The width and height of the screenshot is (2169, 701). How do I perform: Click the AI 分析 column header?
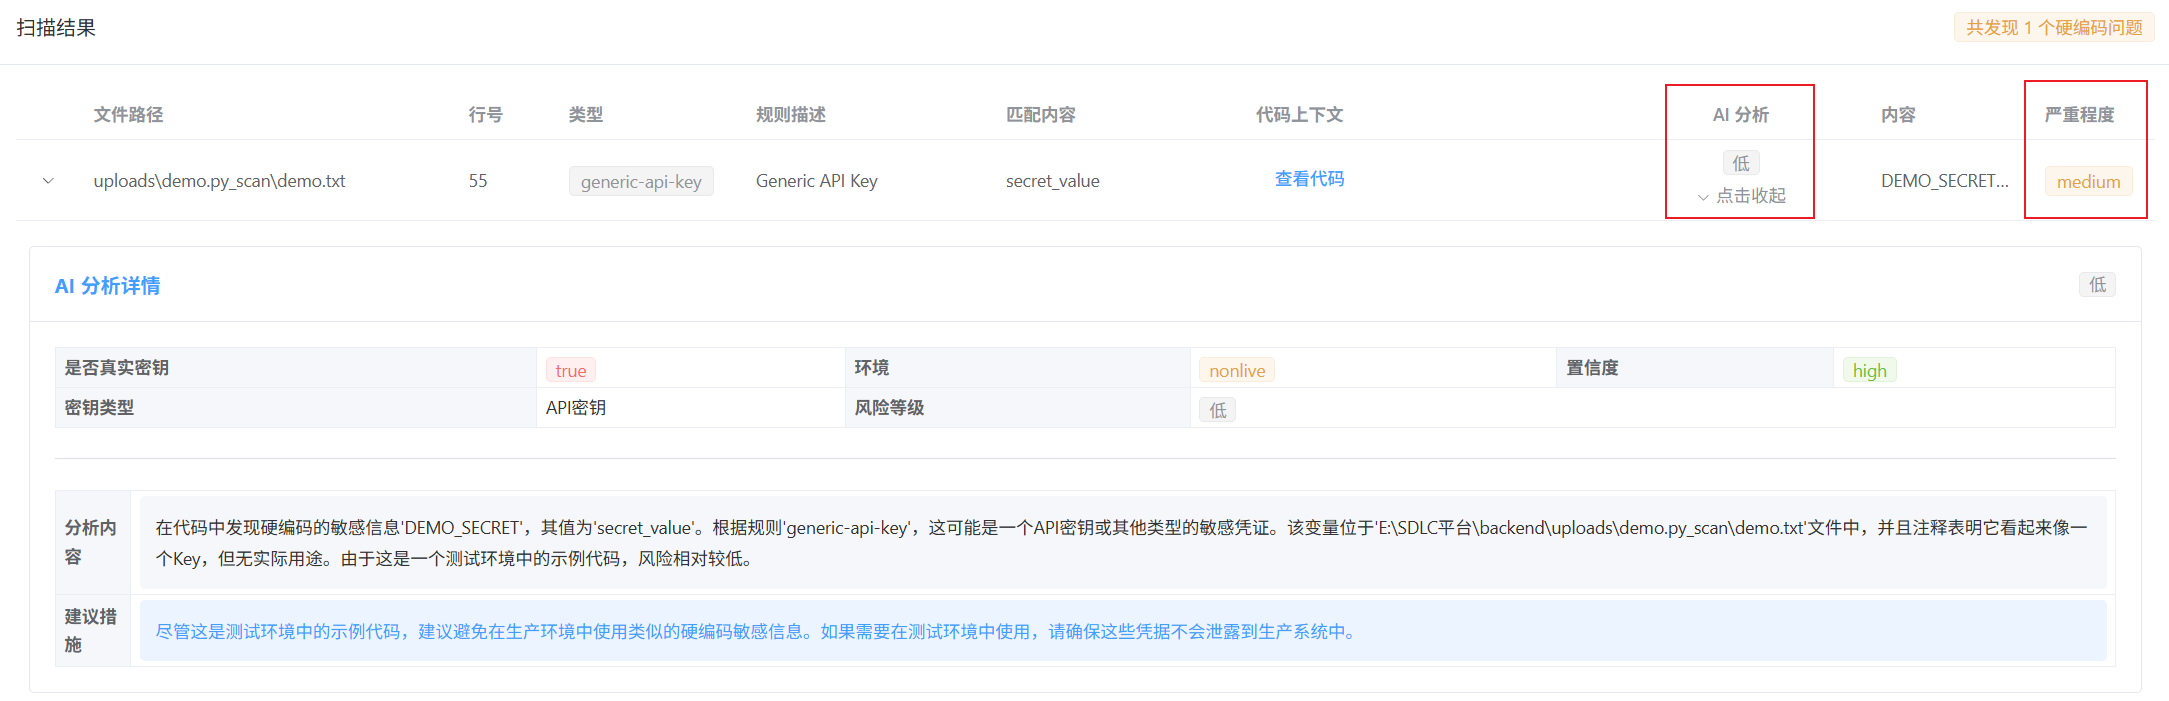coord(1740,115)
